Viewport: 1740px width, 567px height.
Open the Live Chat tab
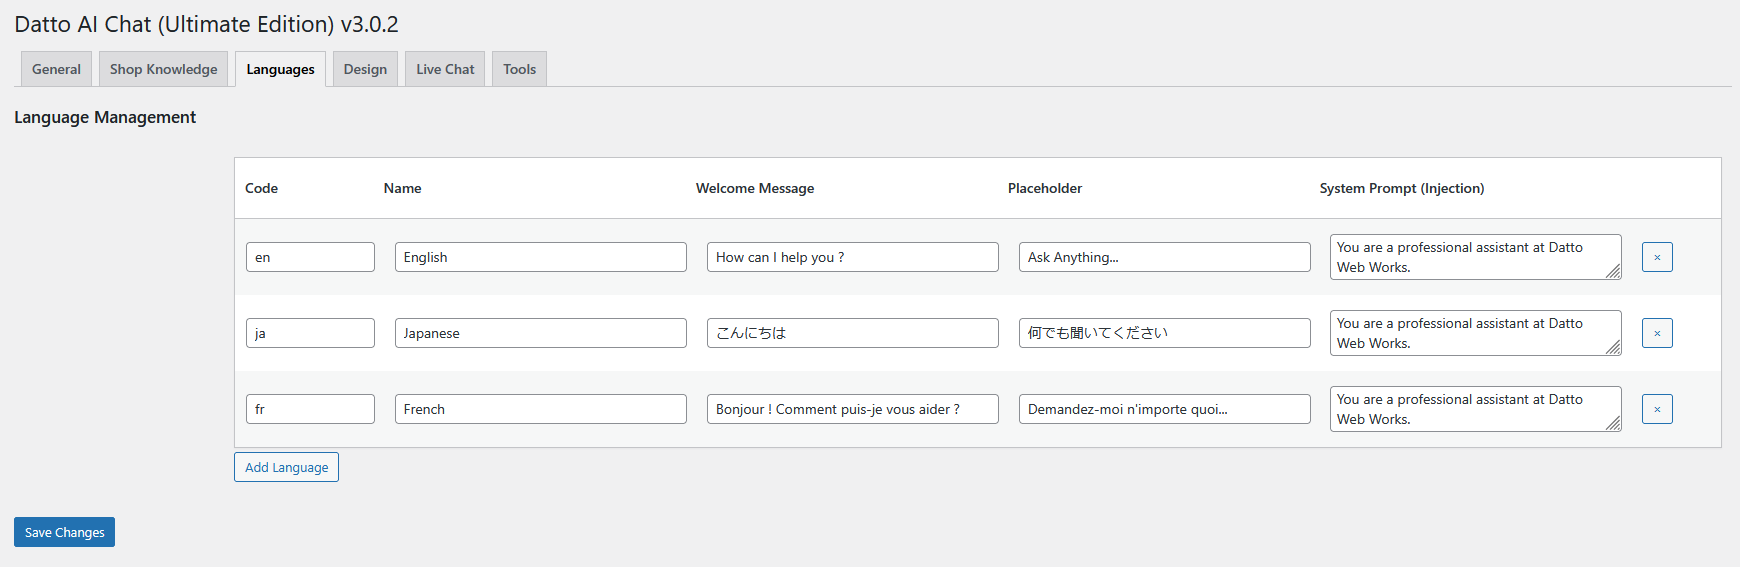coord(445,69)
